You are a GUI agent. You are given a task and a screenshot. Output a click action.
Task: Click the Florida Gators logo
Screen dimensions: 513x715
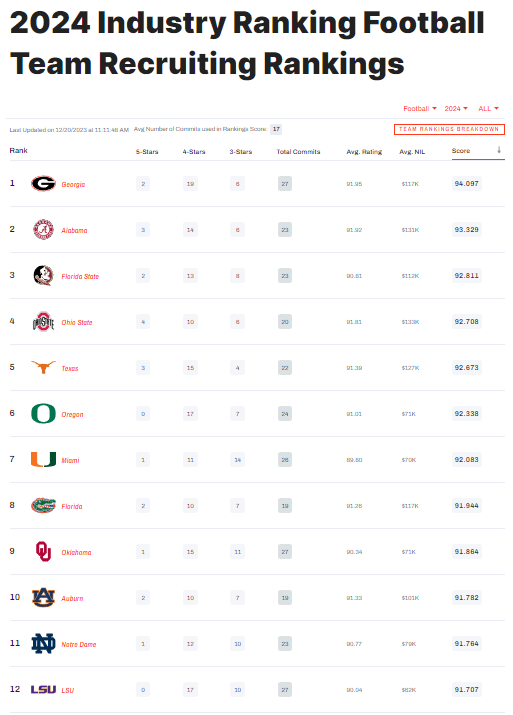point(43,505)
